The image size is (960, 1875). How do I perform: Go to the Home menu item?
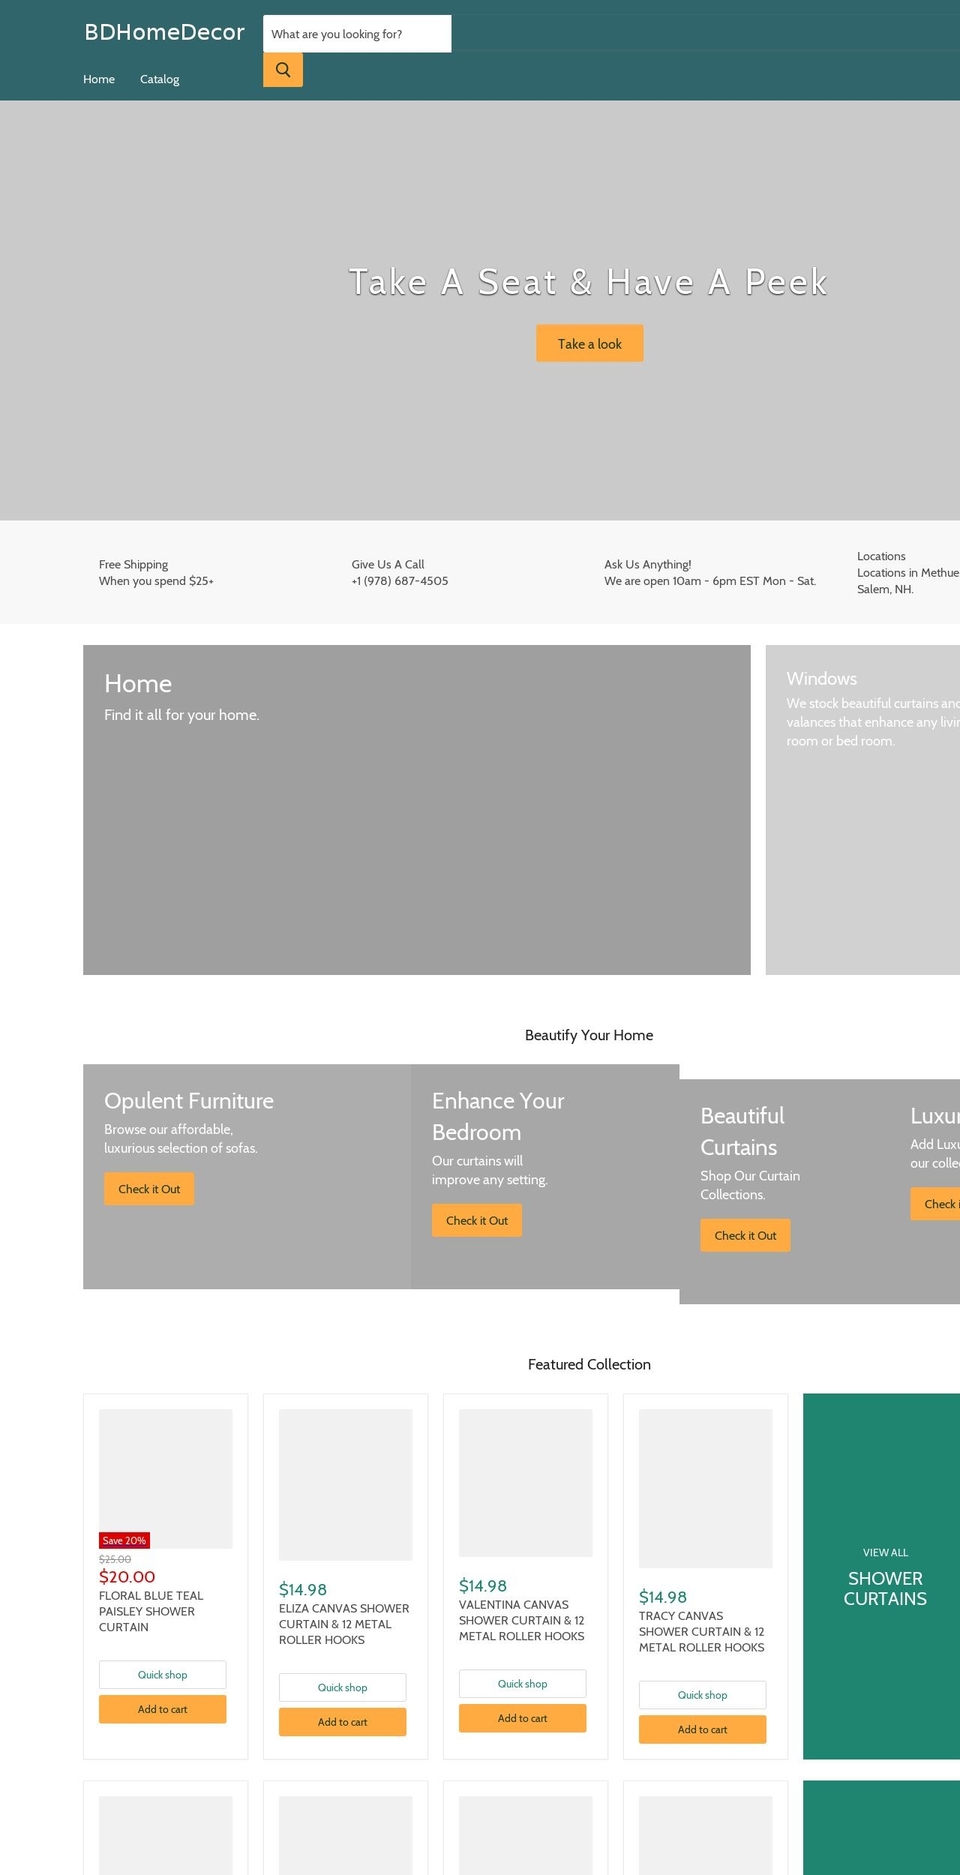pyautogui.click(x=99, y=79)
